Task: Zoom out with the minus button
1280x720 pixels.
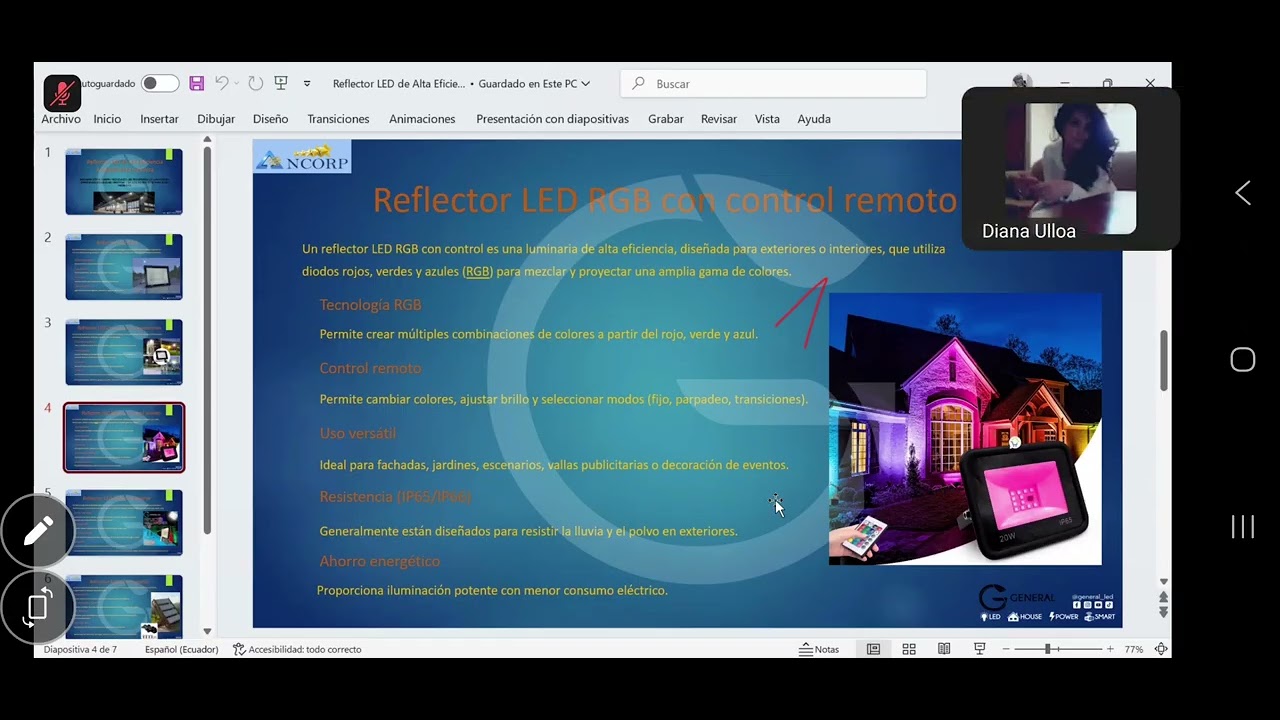Action: click(1006, 649)
